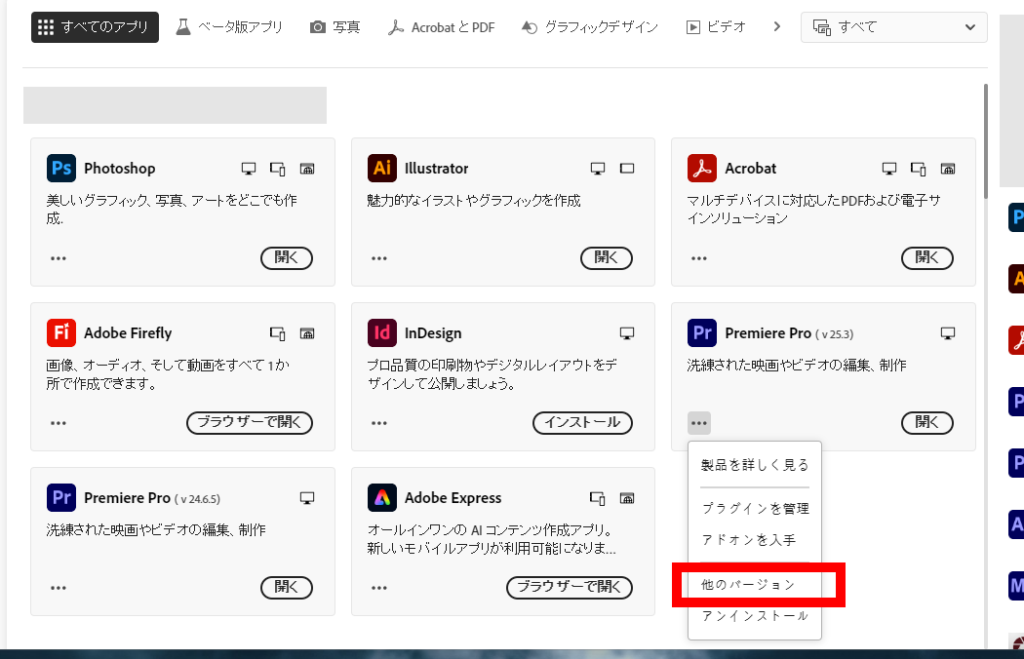The height and width of the screenshot is (659, 1024).
Task: Choose 製品を詳しく見る from the menu
Action: (x=754, y=465)
